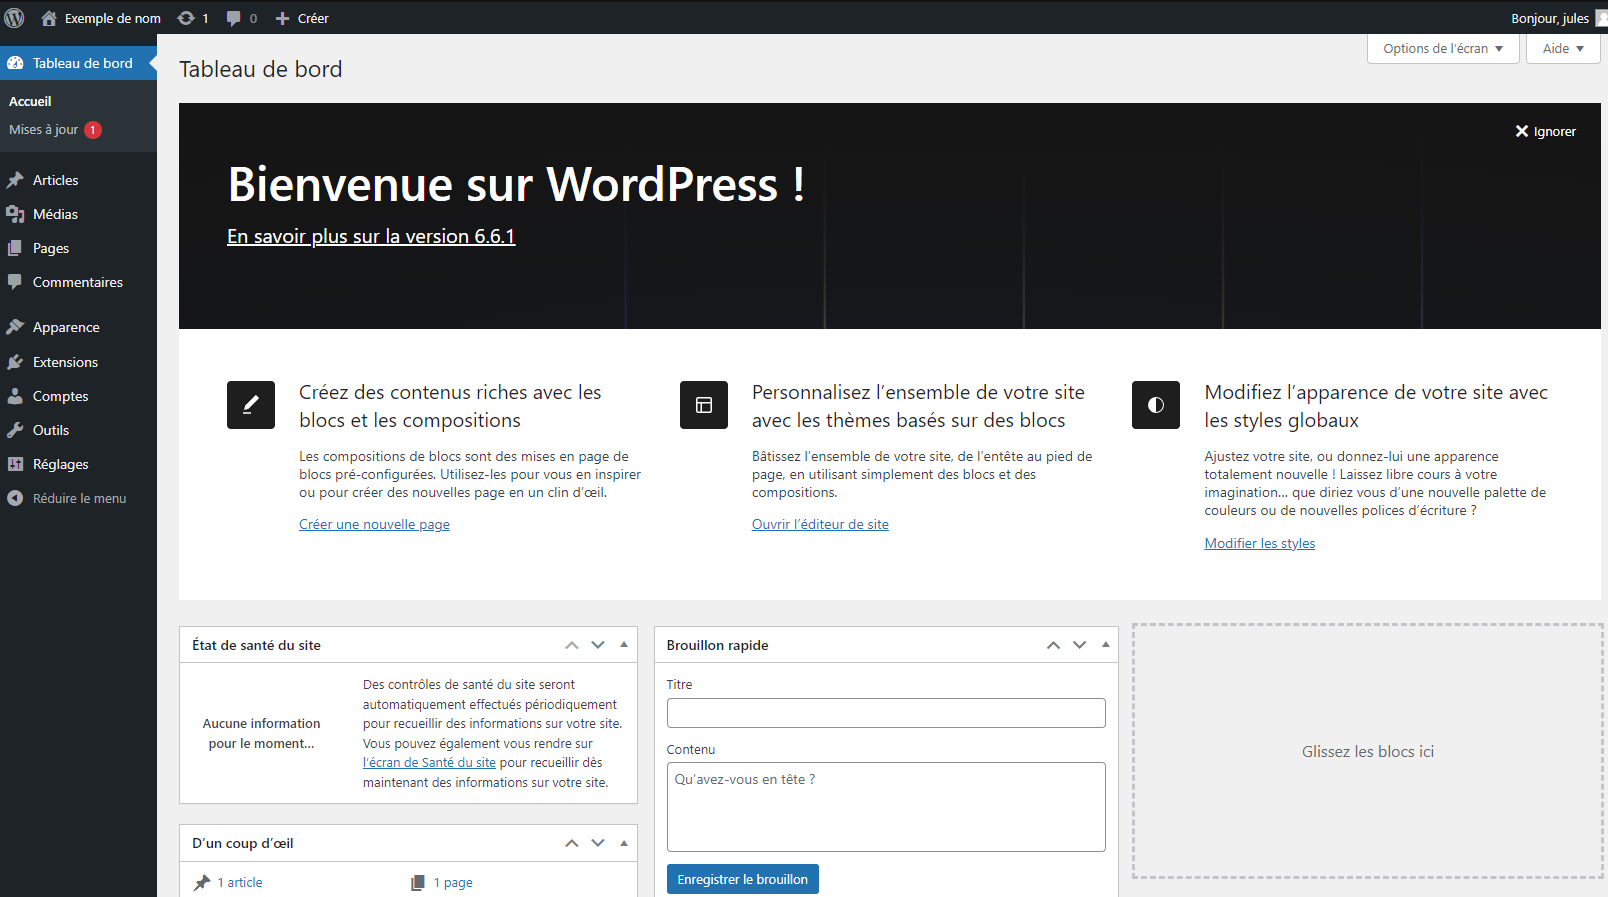Expand Options de l'écran dropdown
1608x897 pixels.
click(x=1442, y=48)
